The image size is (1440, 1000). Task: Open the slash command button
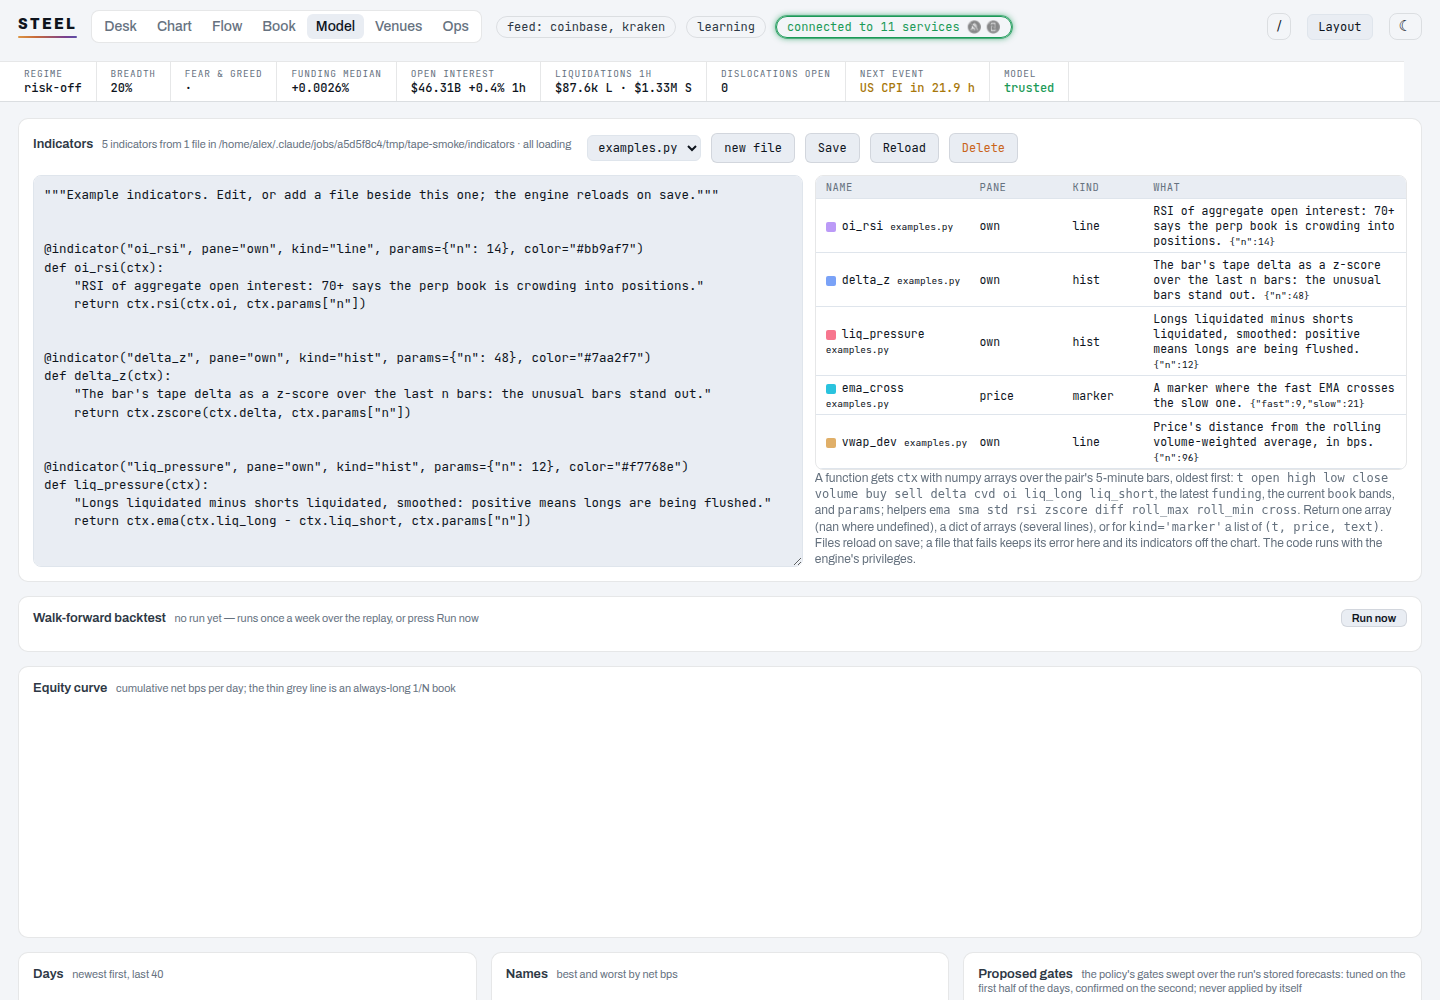click(x=1279, y=26)
